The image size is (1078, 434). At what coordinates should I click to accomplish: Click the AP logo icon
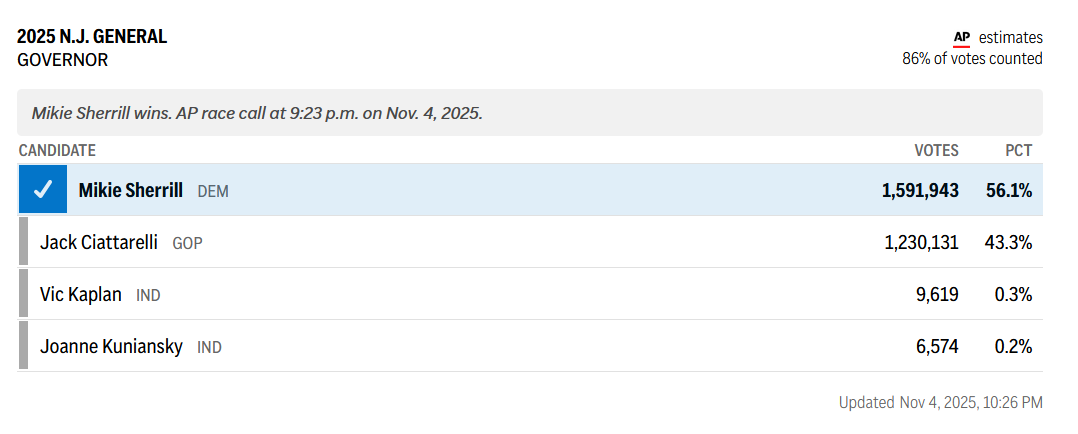click(x=961, y=38)
